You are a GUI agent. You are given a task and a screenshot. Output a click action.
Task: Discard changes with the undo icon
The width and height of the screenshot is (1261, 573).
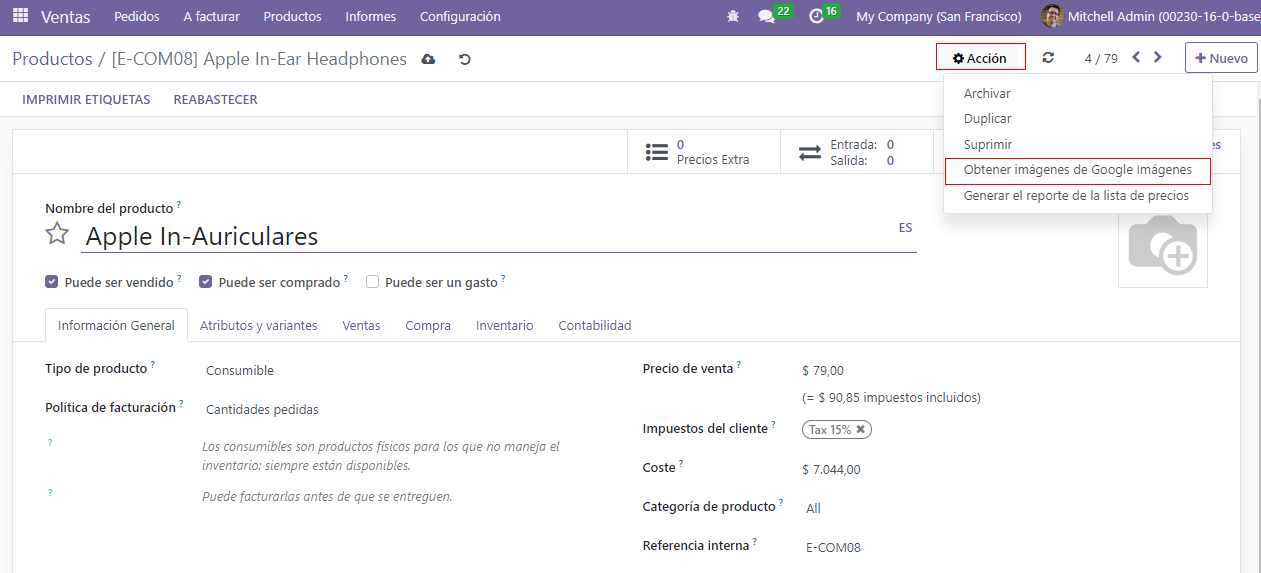point(465,59)
